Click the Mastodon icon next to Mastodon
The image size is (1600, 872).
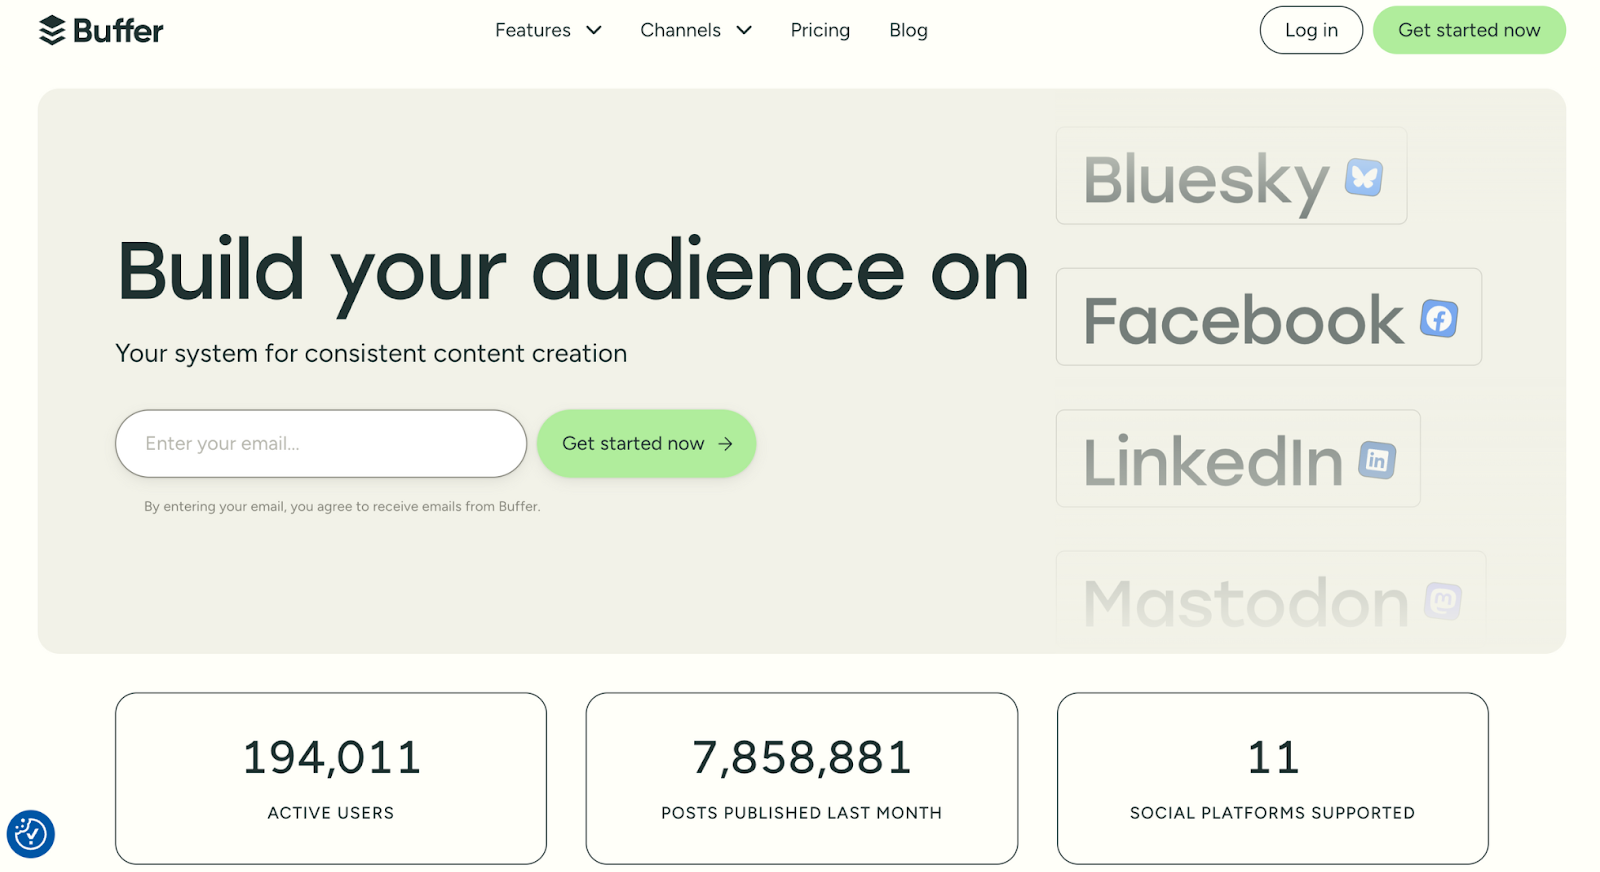pyautogui.click(x=1443, y=601)
